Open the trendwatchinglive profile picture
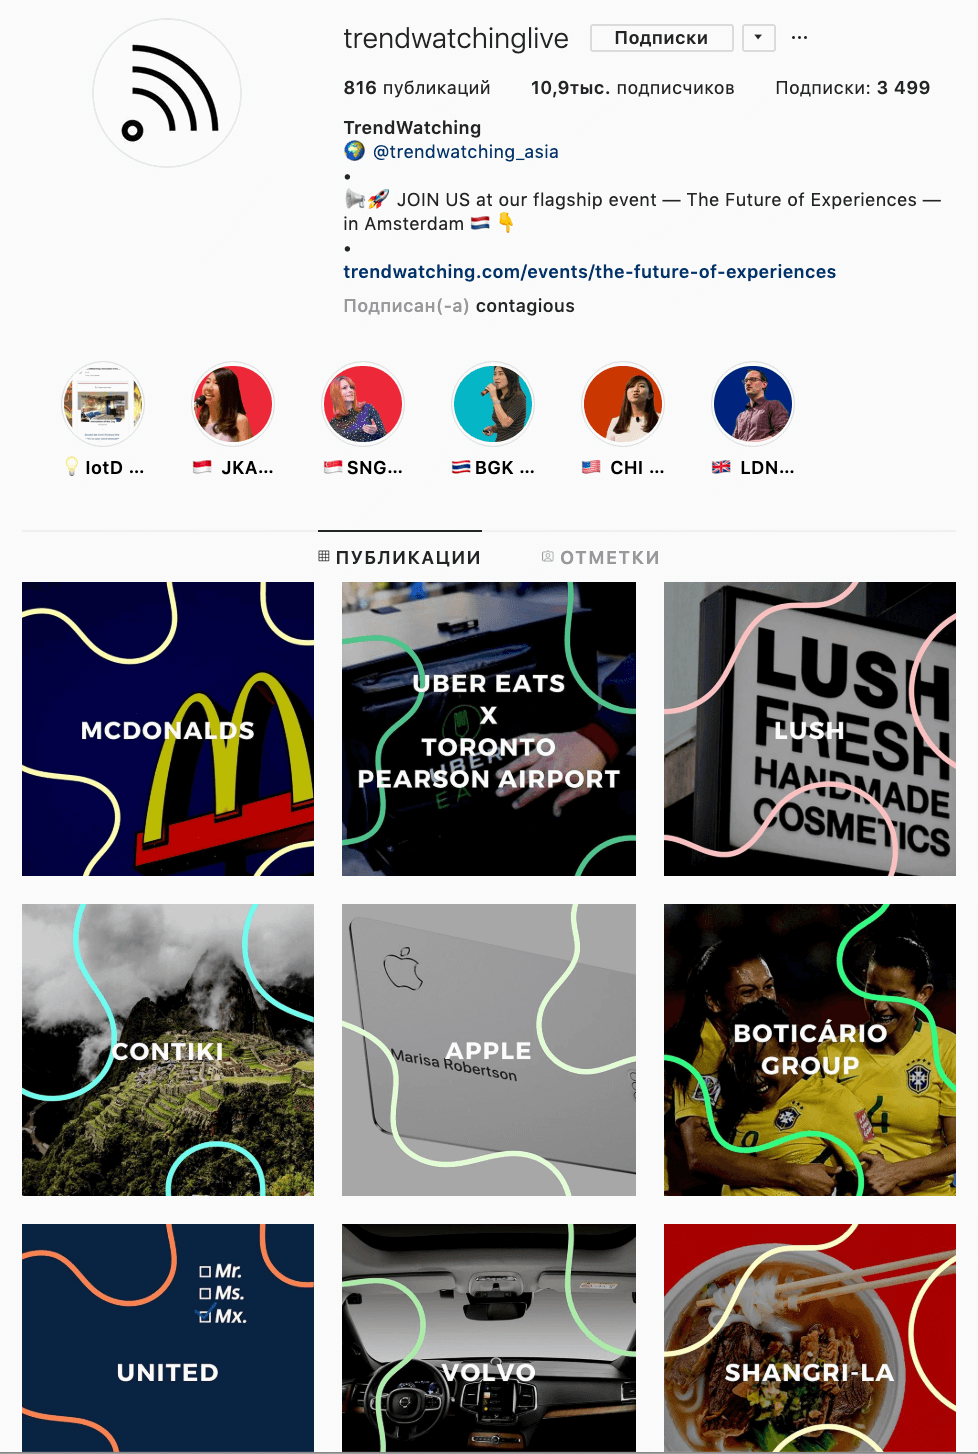Image resolution: width=978 pixels, height=1454 pixels. [x=167, y=93]
